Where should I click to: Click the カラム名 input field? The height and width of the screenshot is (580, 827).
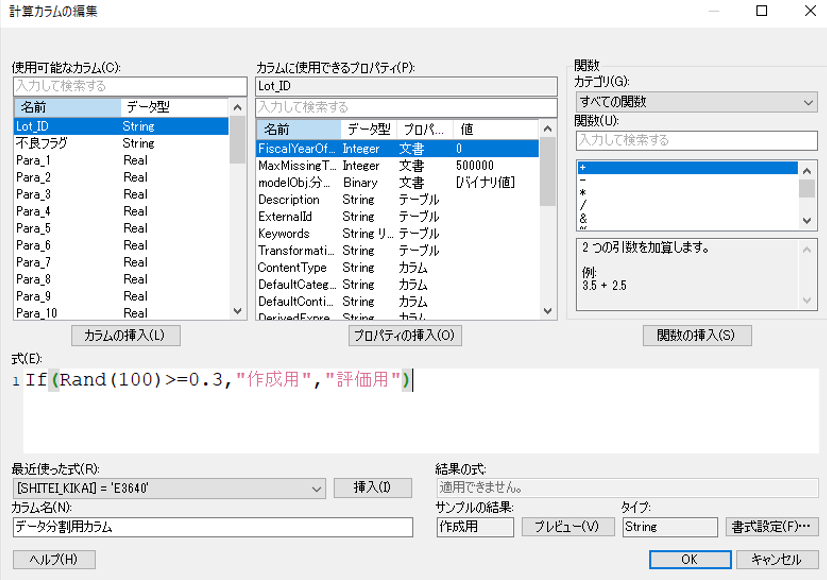click(212, 527)
